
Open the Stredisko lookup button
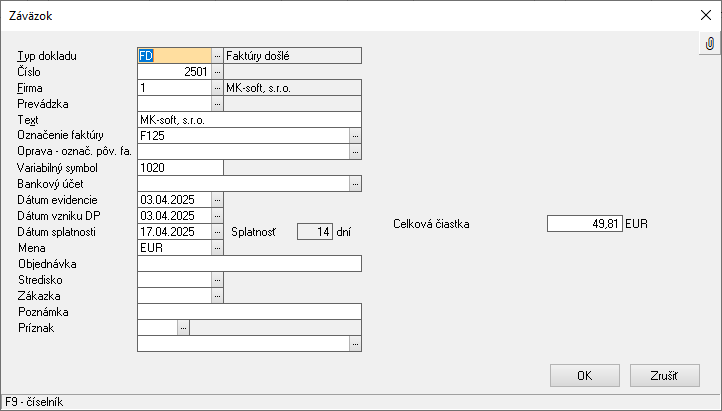point(217,280)
